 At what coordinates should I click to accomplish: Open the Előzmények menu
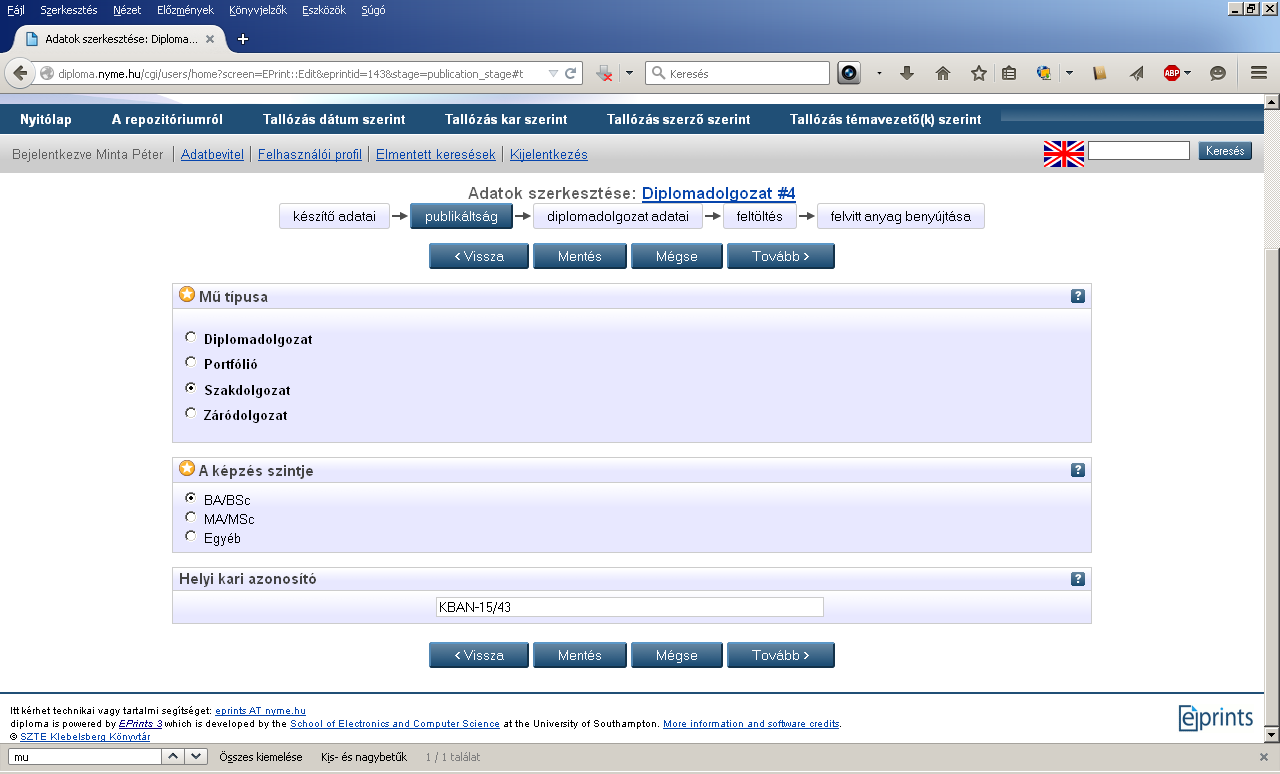click(x=184, y=10)
